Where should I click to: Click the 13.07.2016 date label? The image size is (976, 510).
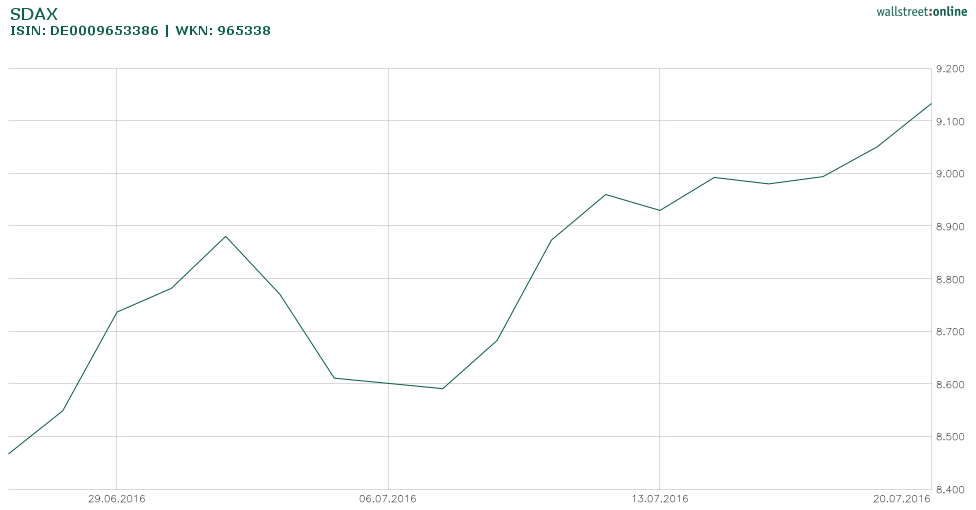click(x=660, y=499)
